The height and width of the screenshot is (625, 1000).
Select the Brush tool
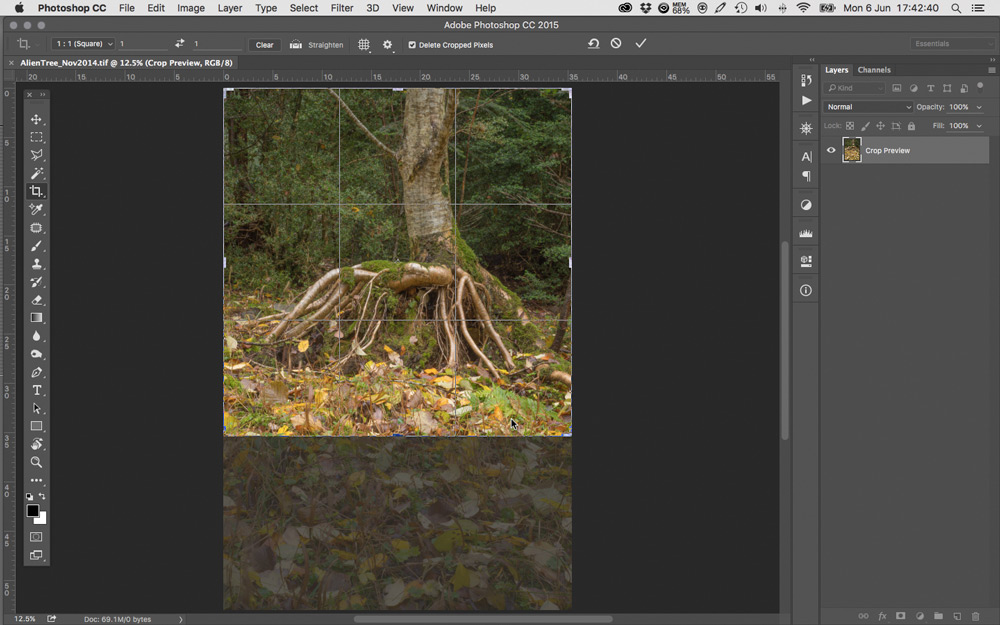[x=37, y=246]
